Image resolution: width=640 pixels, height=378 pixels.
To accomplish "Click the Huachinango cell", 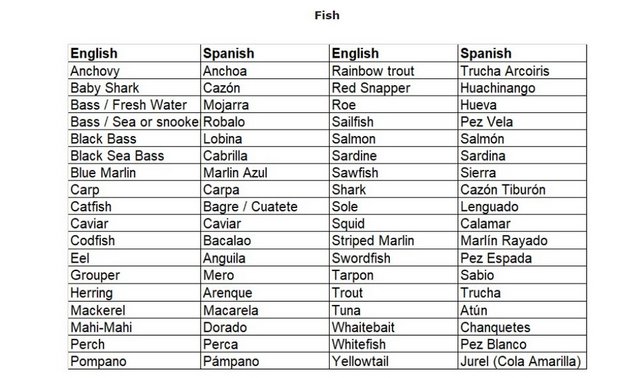I will click(x=522, y=88).
